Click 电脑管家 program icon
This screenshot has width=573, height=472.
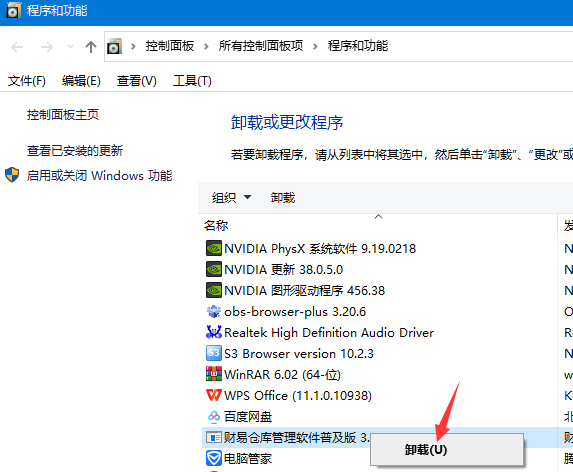pyautogui.click(x=214, y=458)
